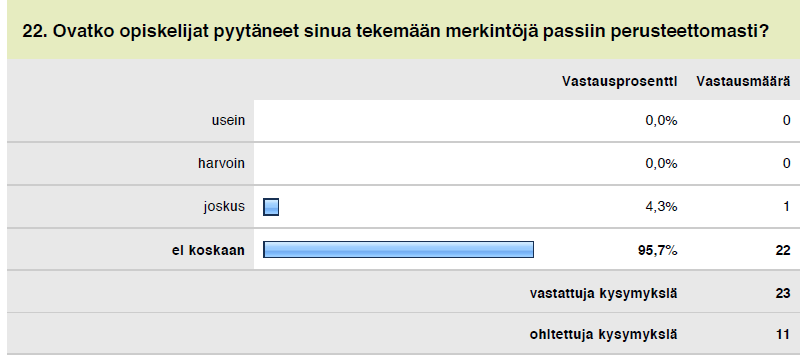Click the question 22 title text
The image size is (803, 364).
[396, 31]
